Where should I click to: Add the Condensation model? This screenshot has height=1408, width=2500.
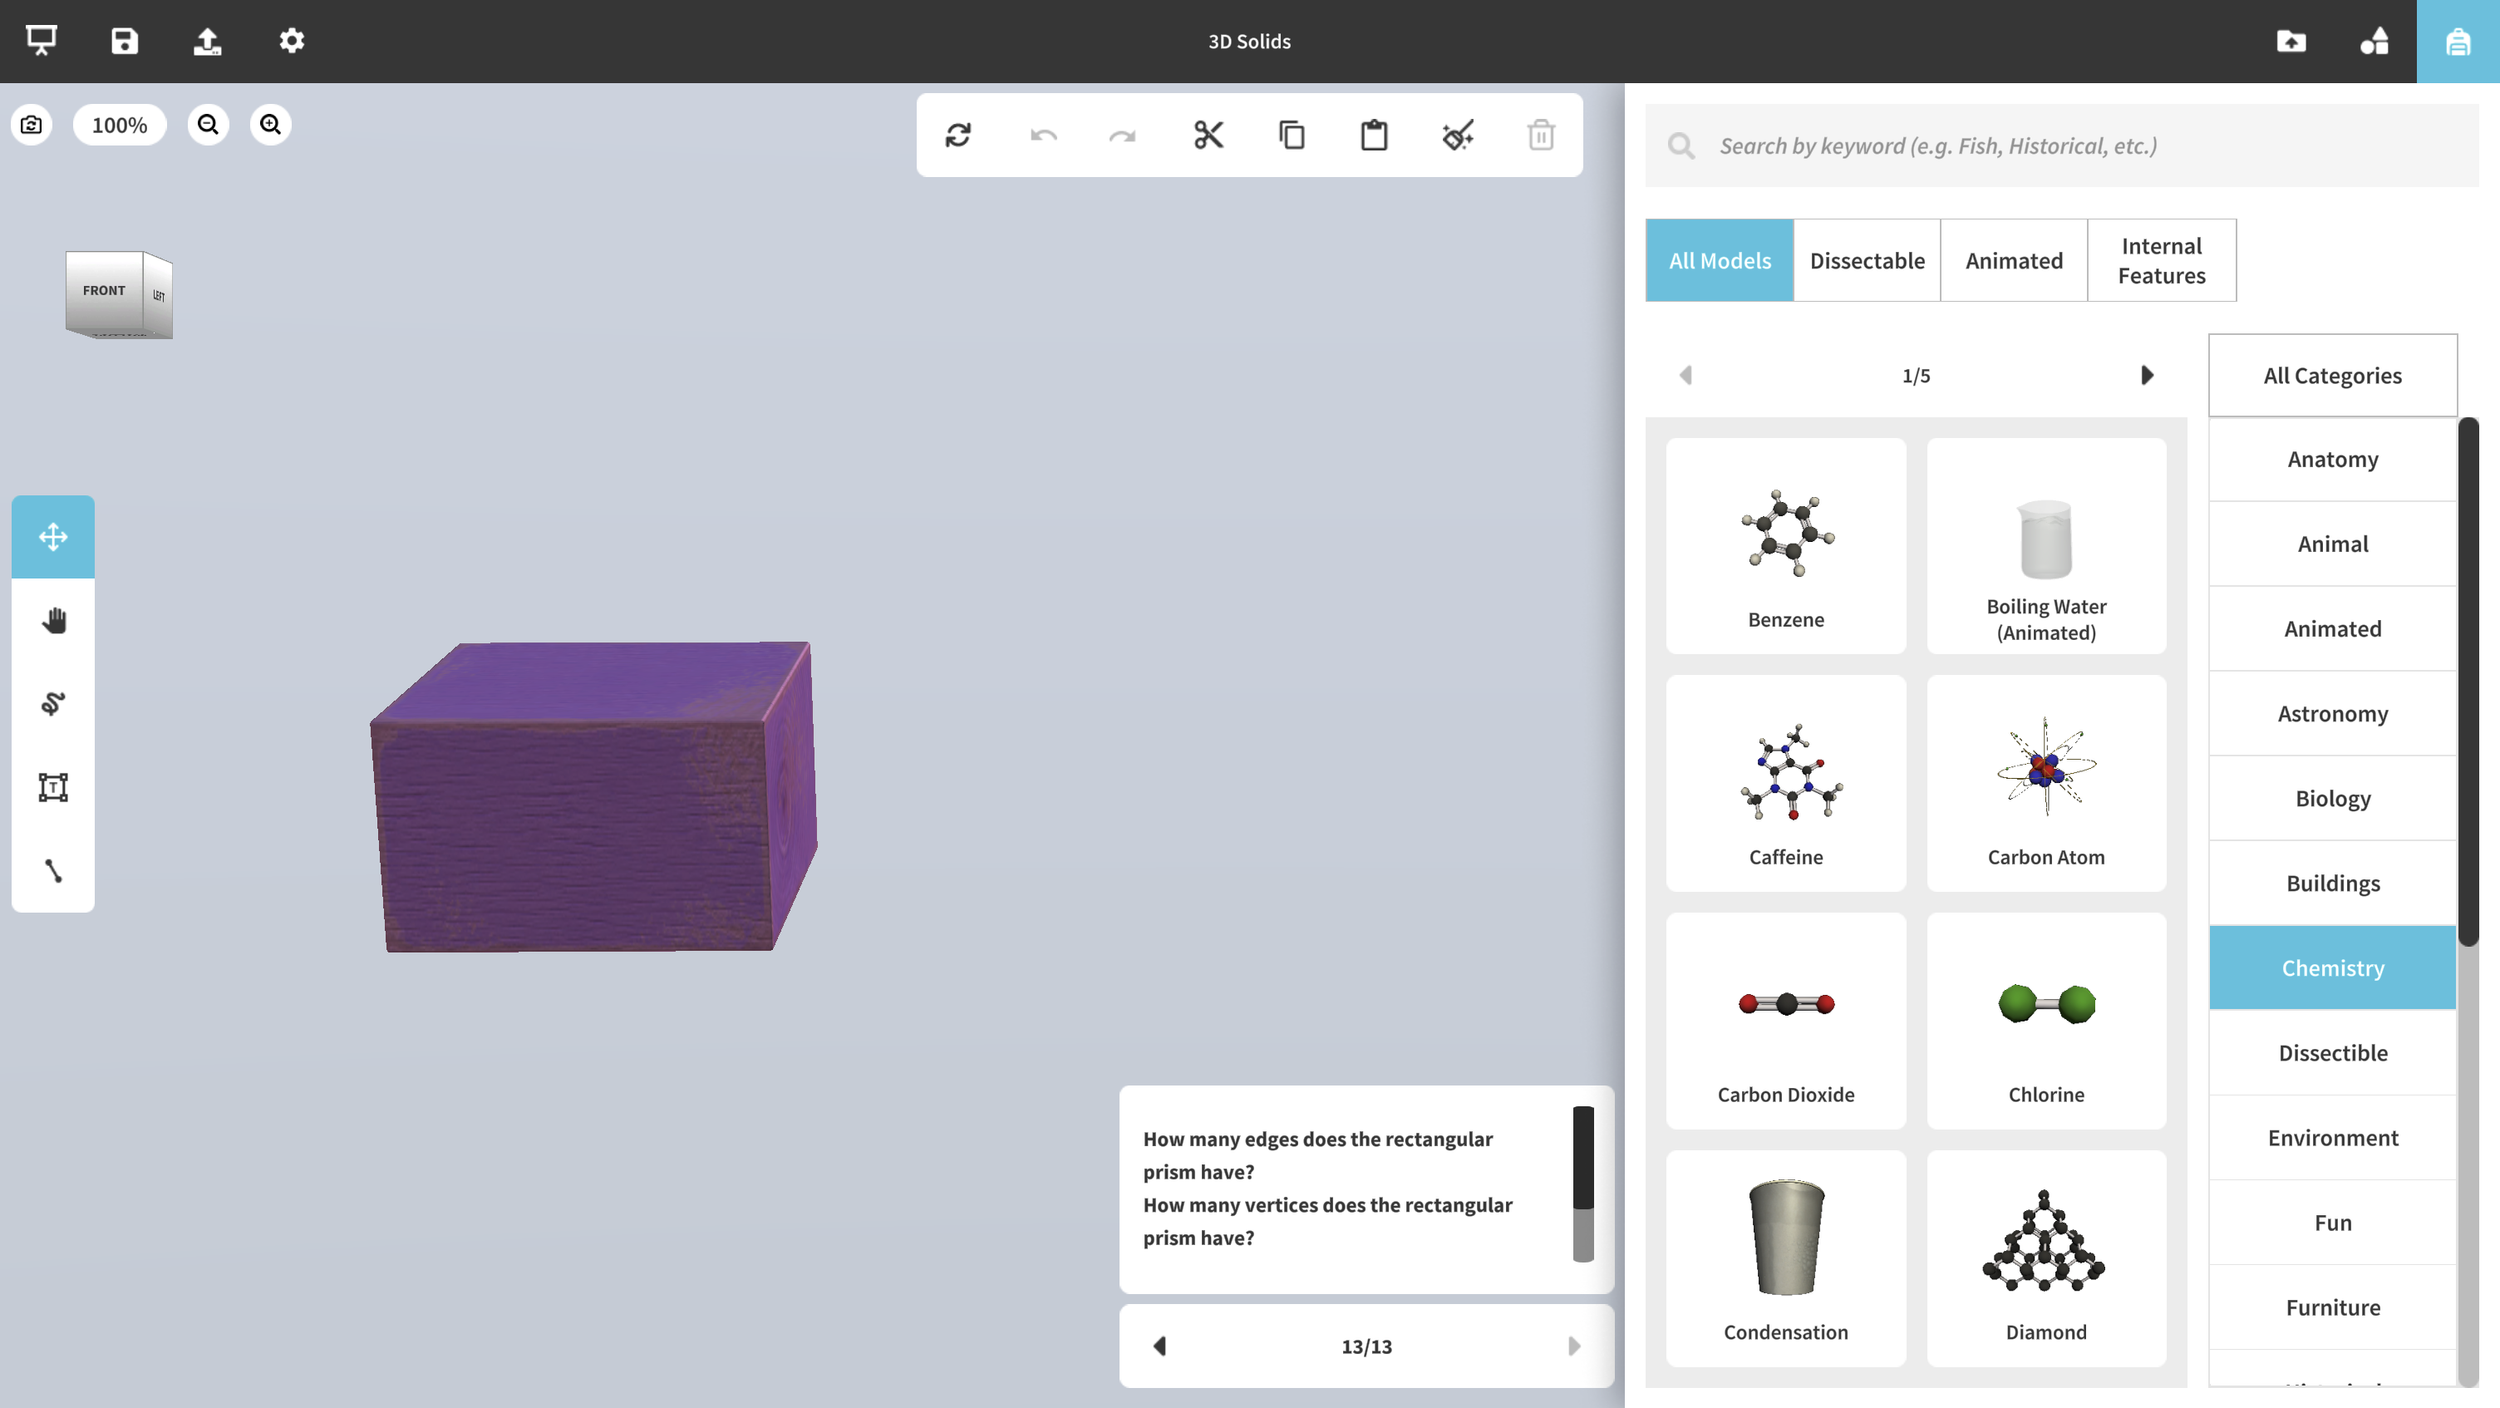(1786, 1258)
